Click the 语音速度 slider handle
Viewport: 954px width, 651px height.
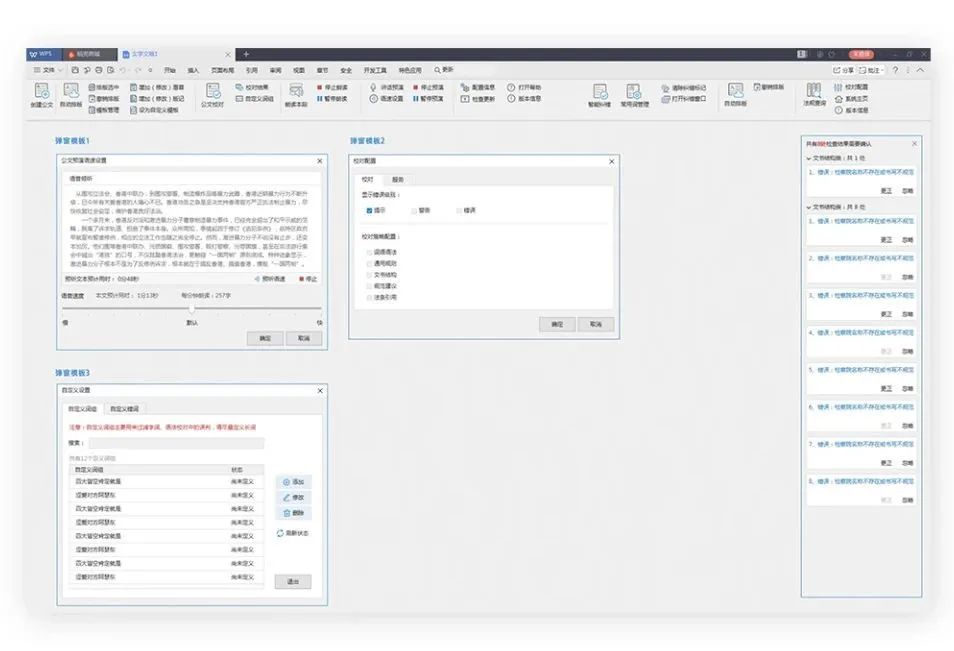point(192,309)
